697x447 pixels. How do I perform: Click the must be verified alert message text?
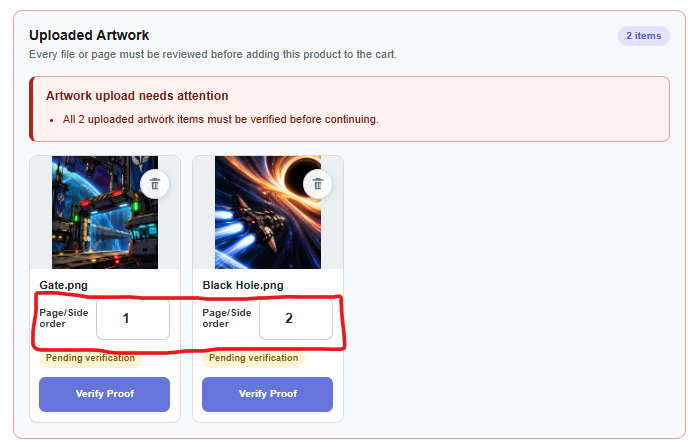(220, 120)
